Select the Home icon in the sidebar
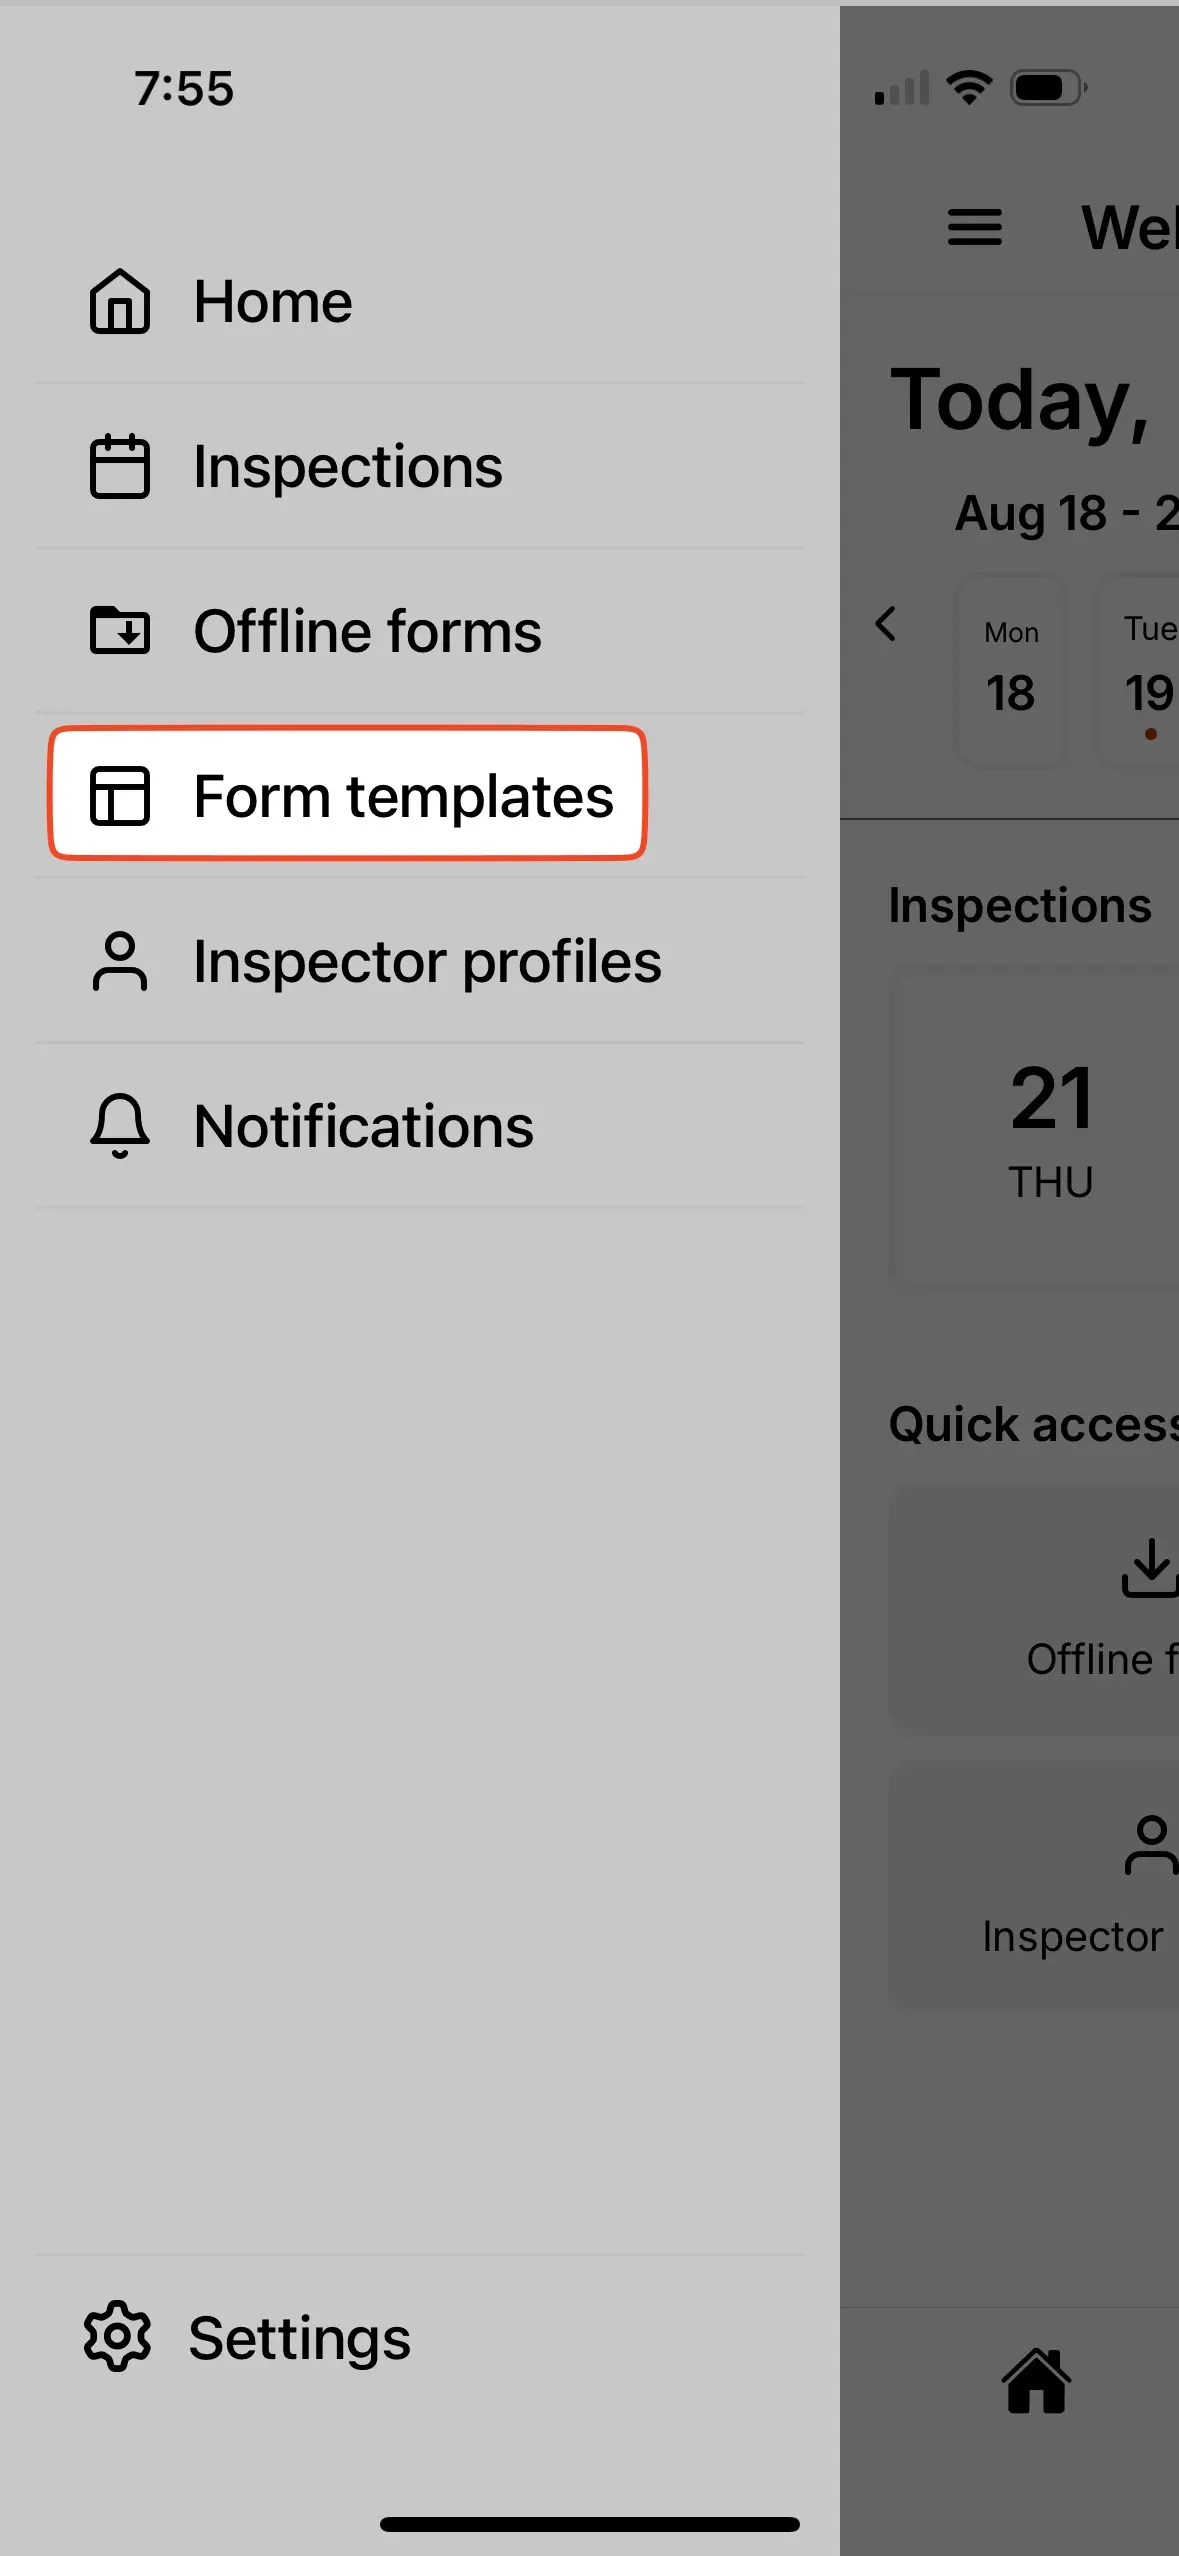Screen dimensions: 1179x2556 [118, 302]
